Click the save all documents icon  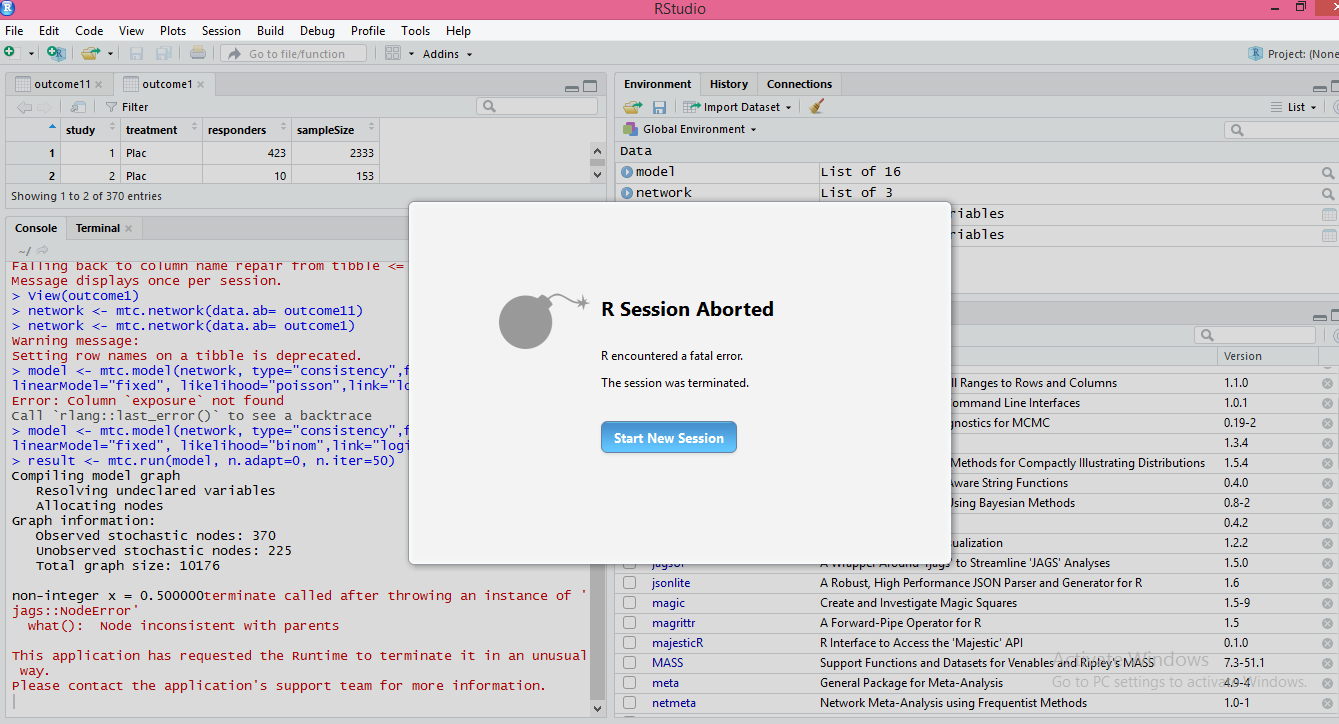(163, 53)
